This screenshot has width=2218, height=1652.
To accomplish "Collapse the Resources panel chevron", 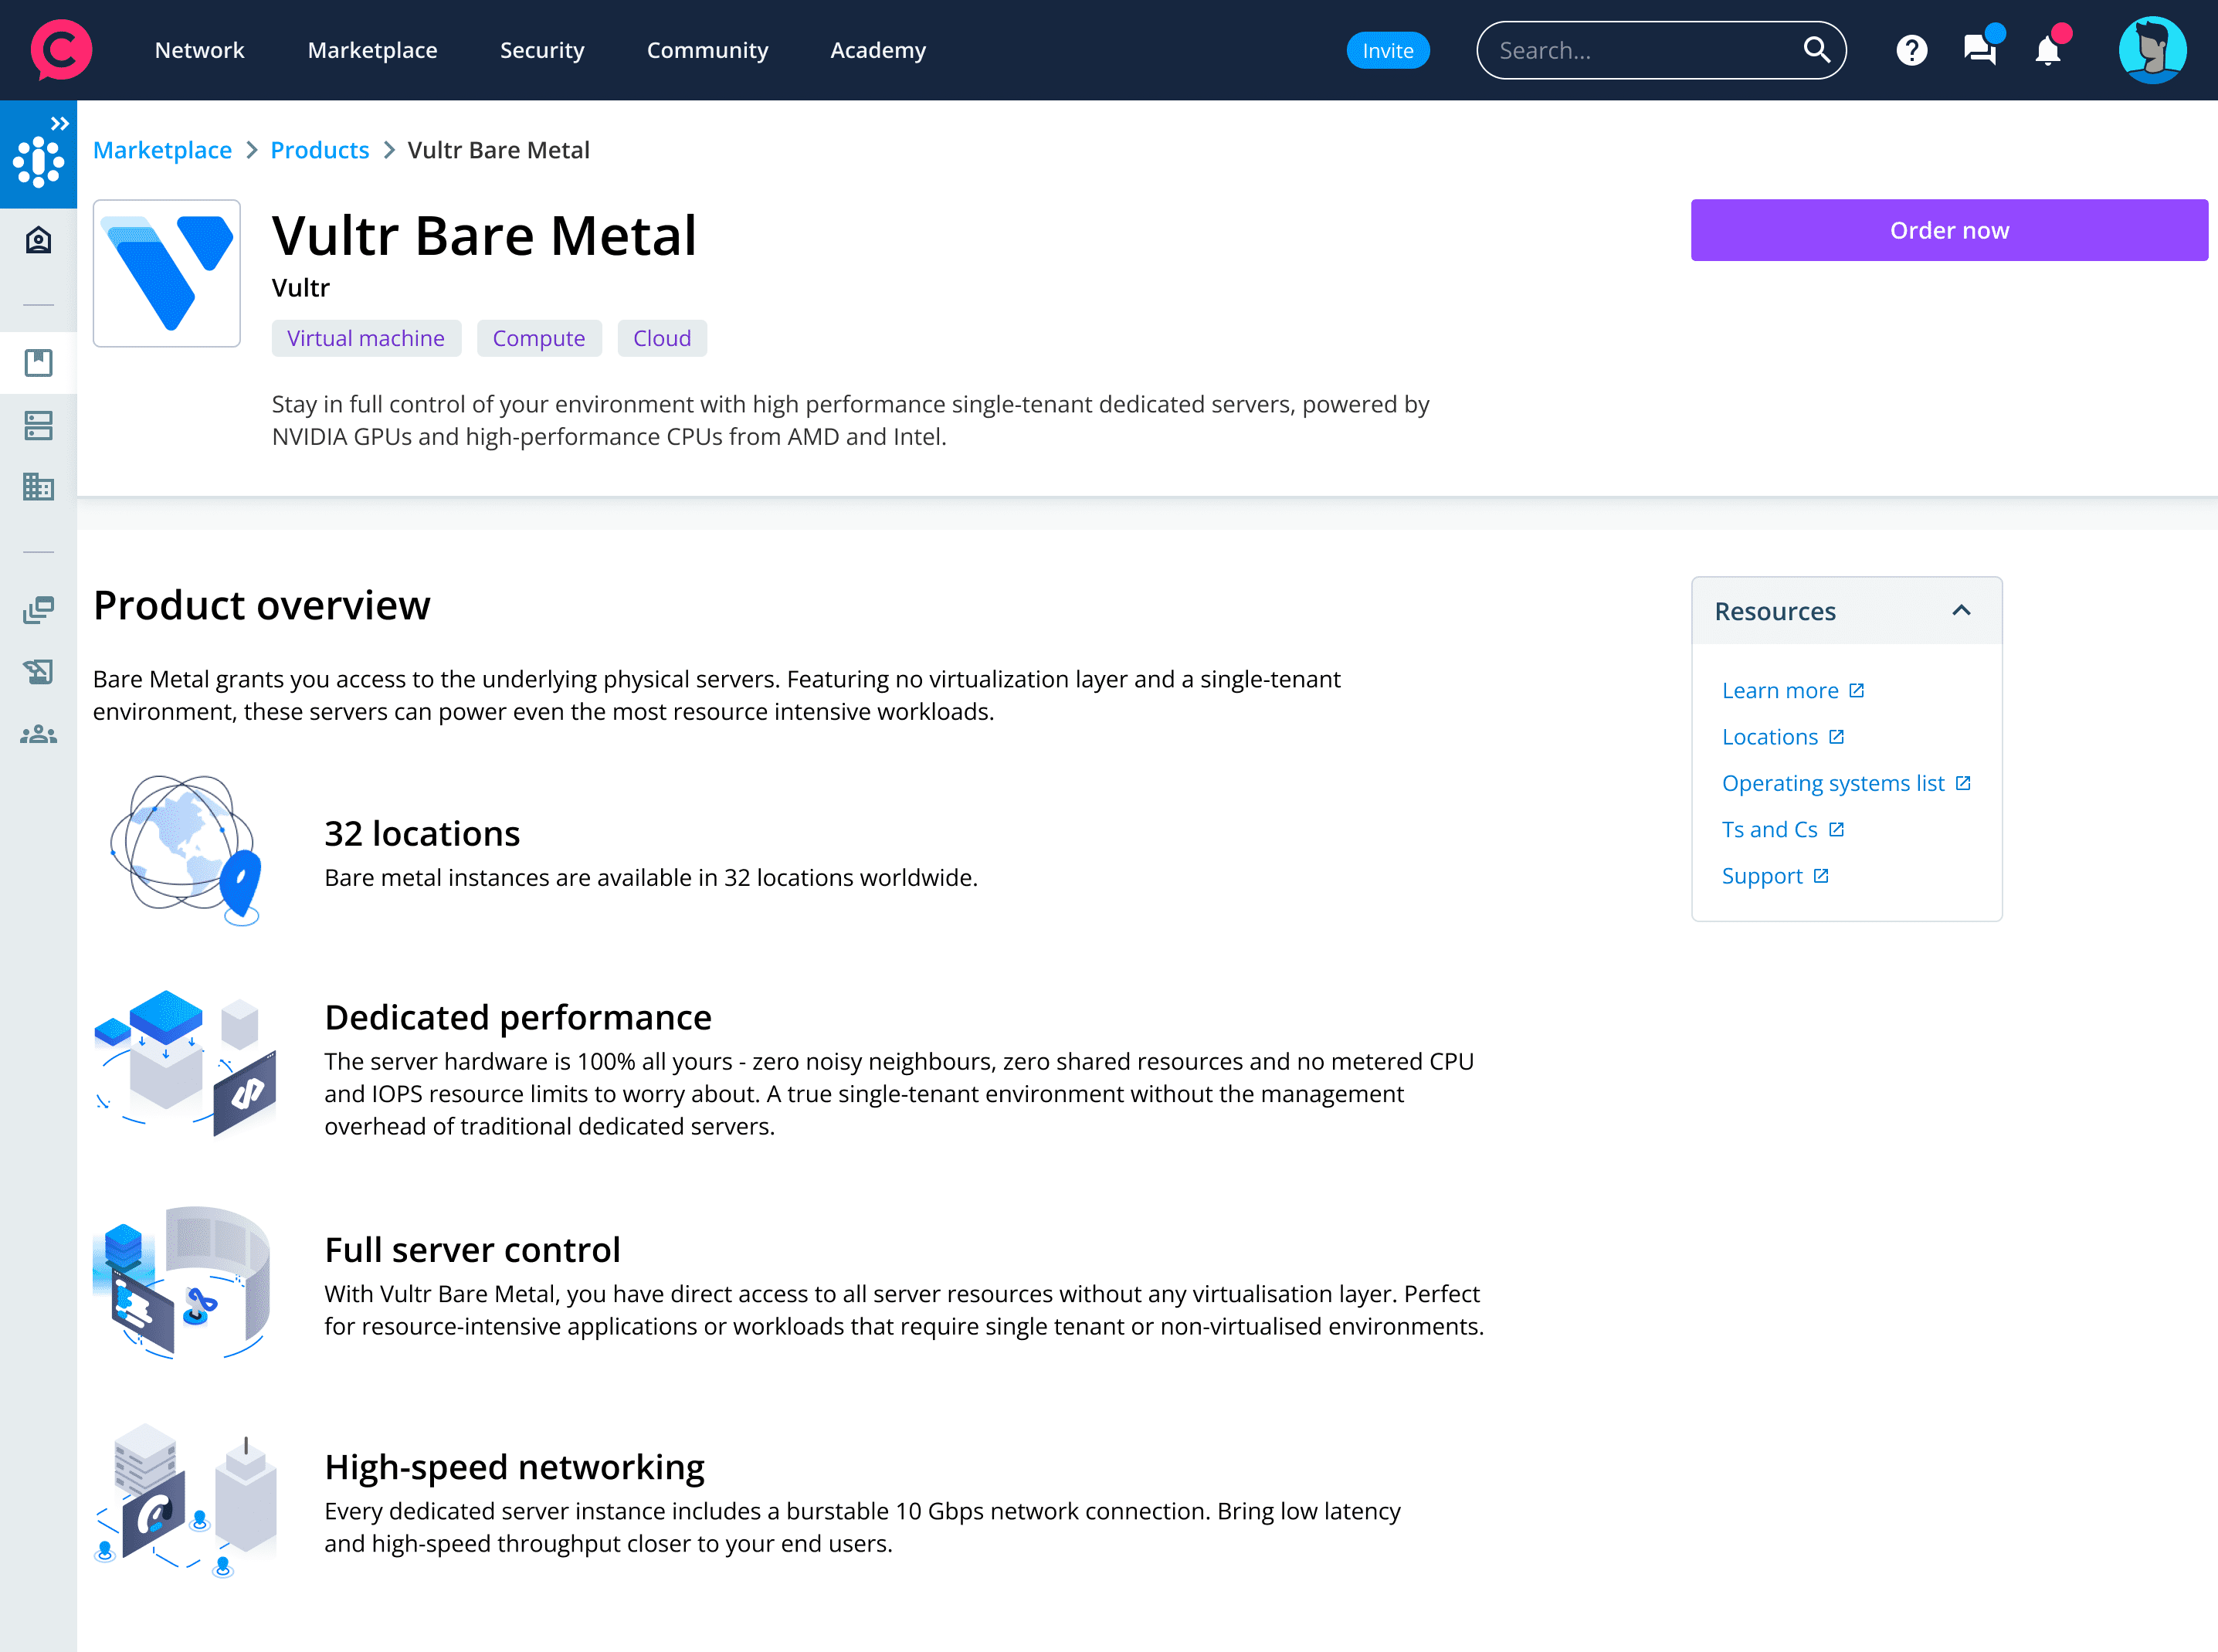I will click(x=1961, y=611).
